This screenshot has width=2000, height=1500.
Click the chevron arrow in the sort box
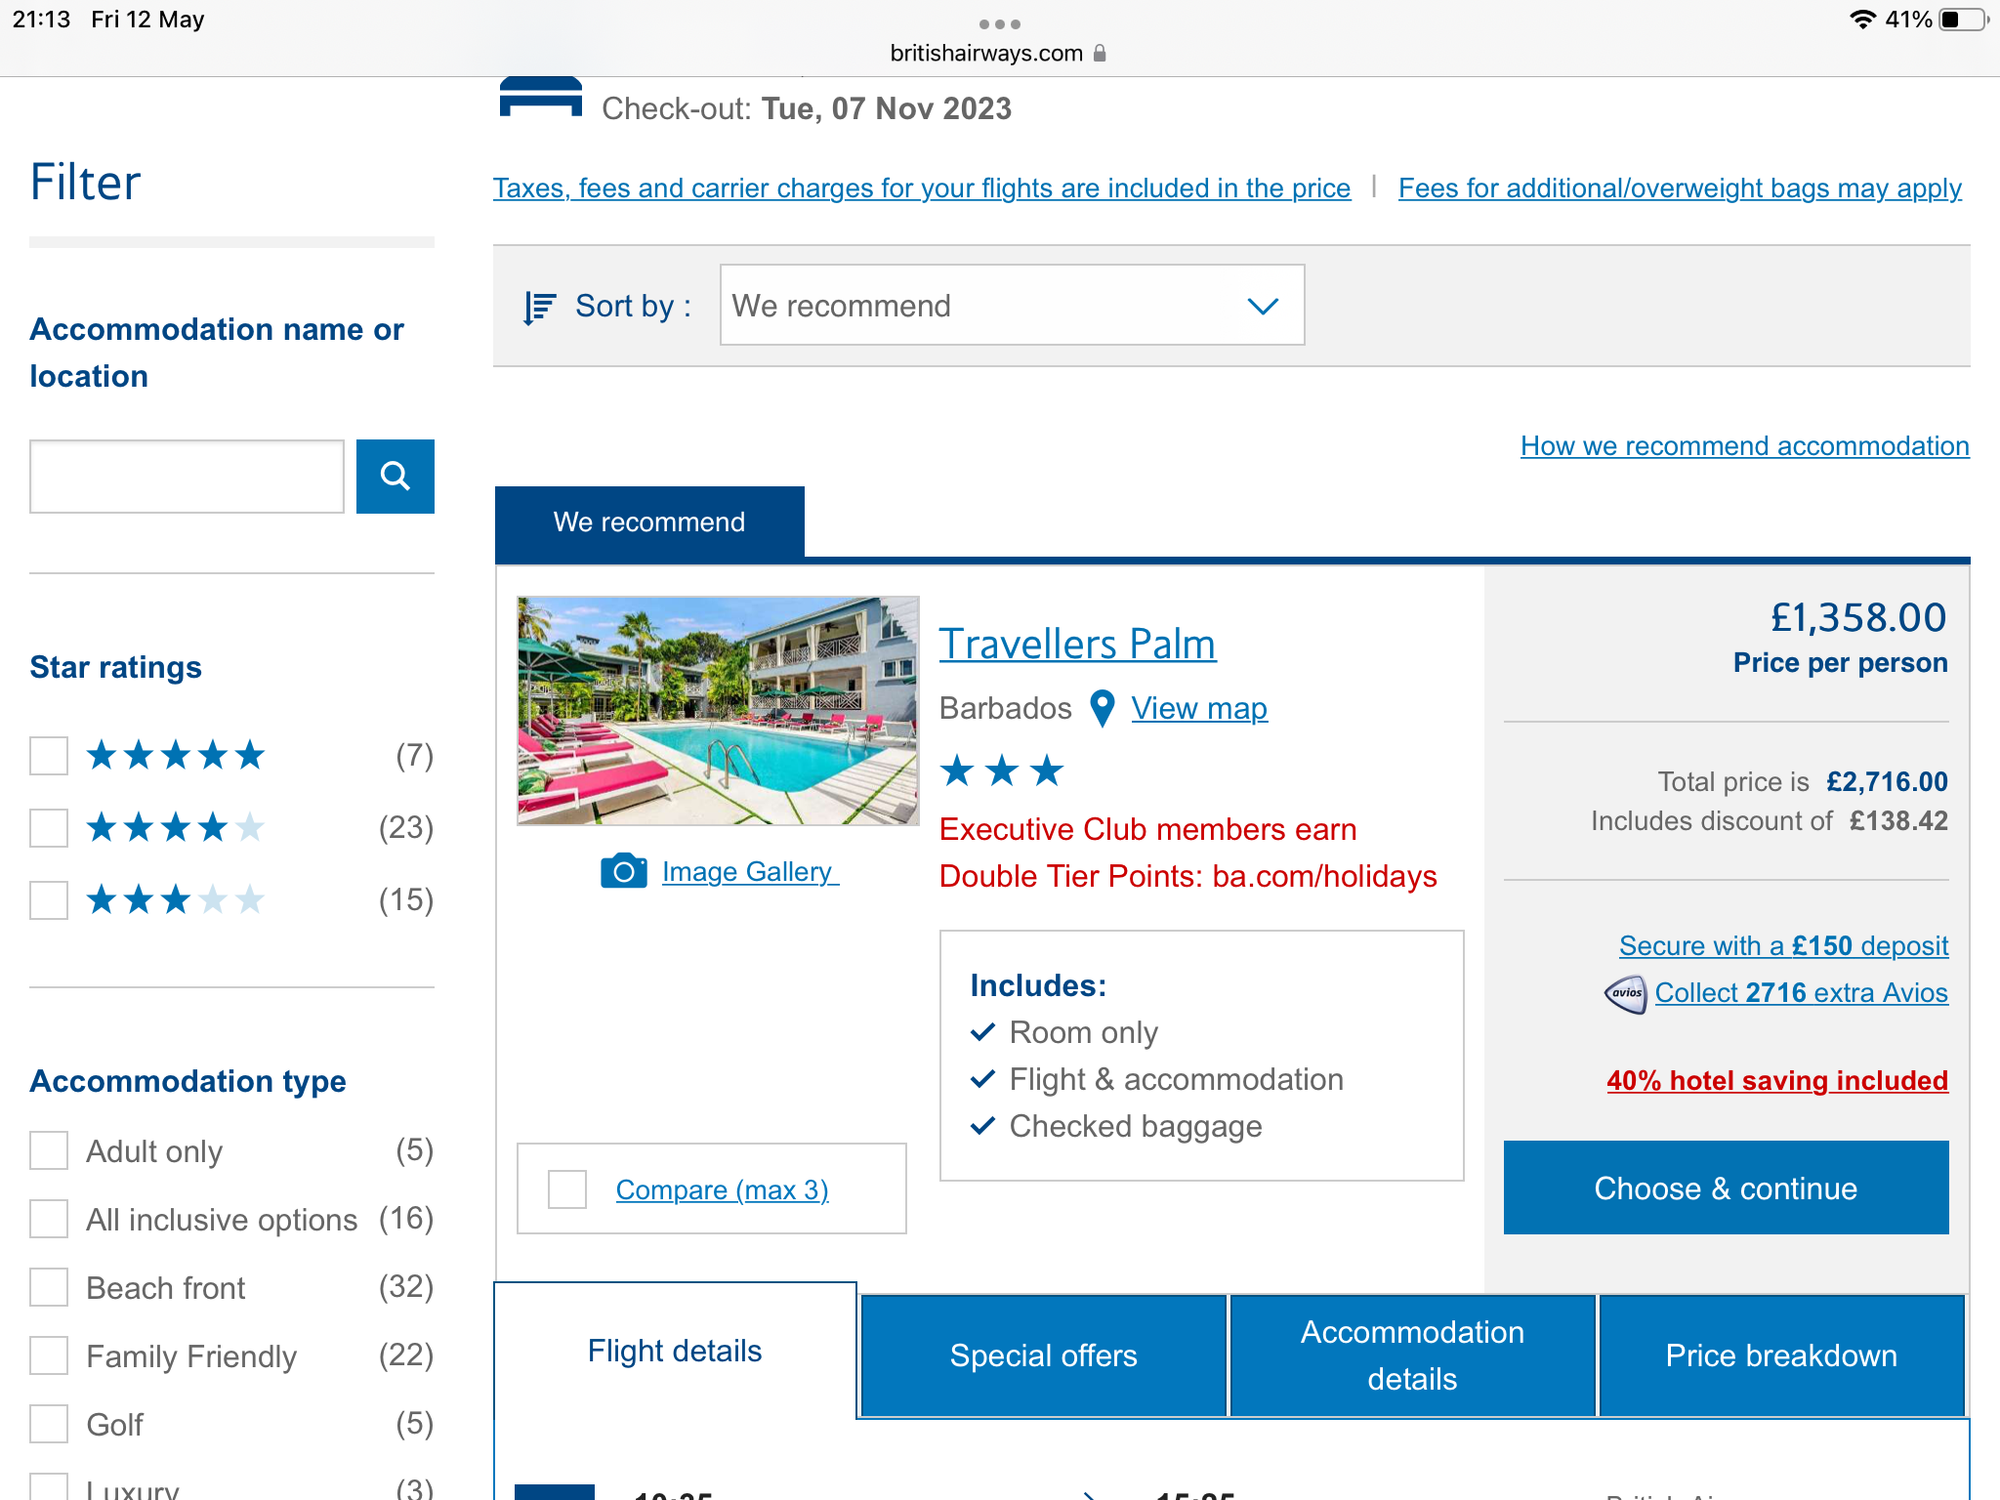coord(1263,306)
